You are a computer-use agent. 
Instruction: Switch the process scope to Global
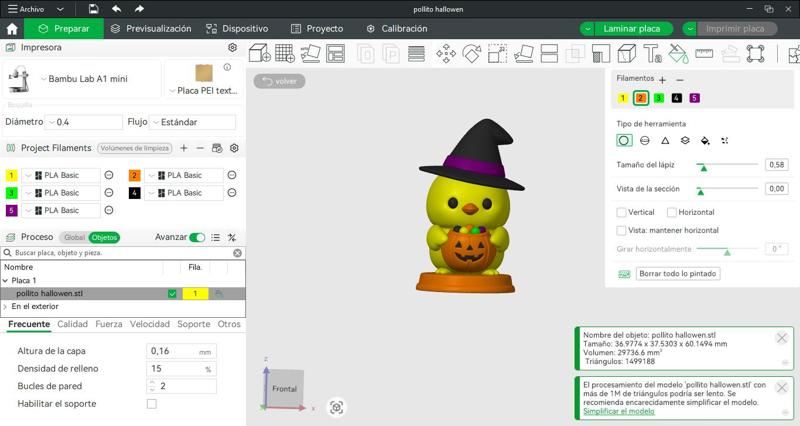coord(74,237)
